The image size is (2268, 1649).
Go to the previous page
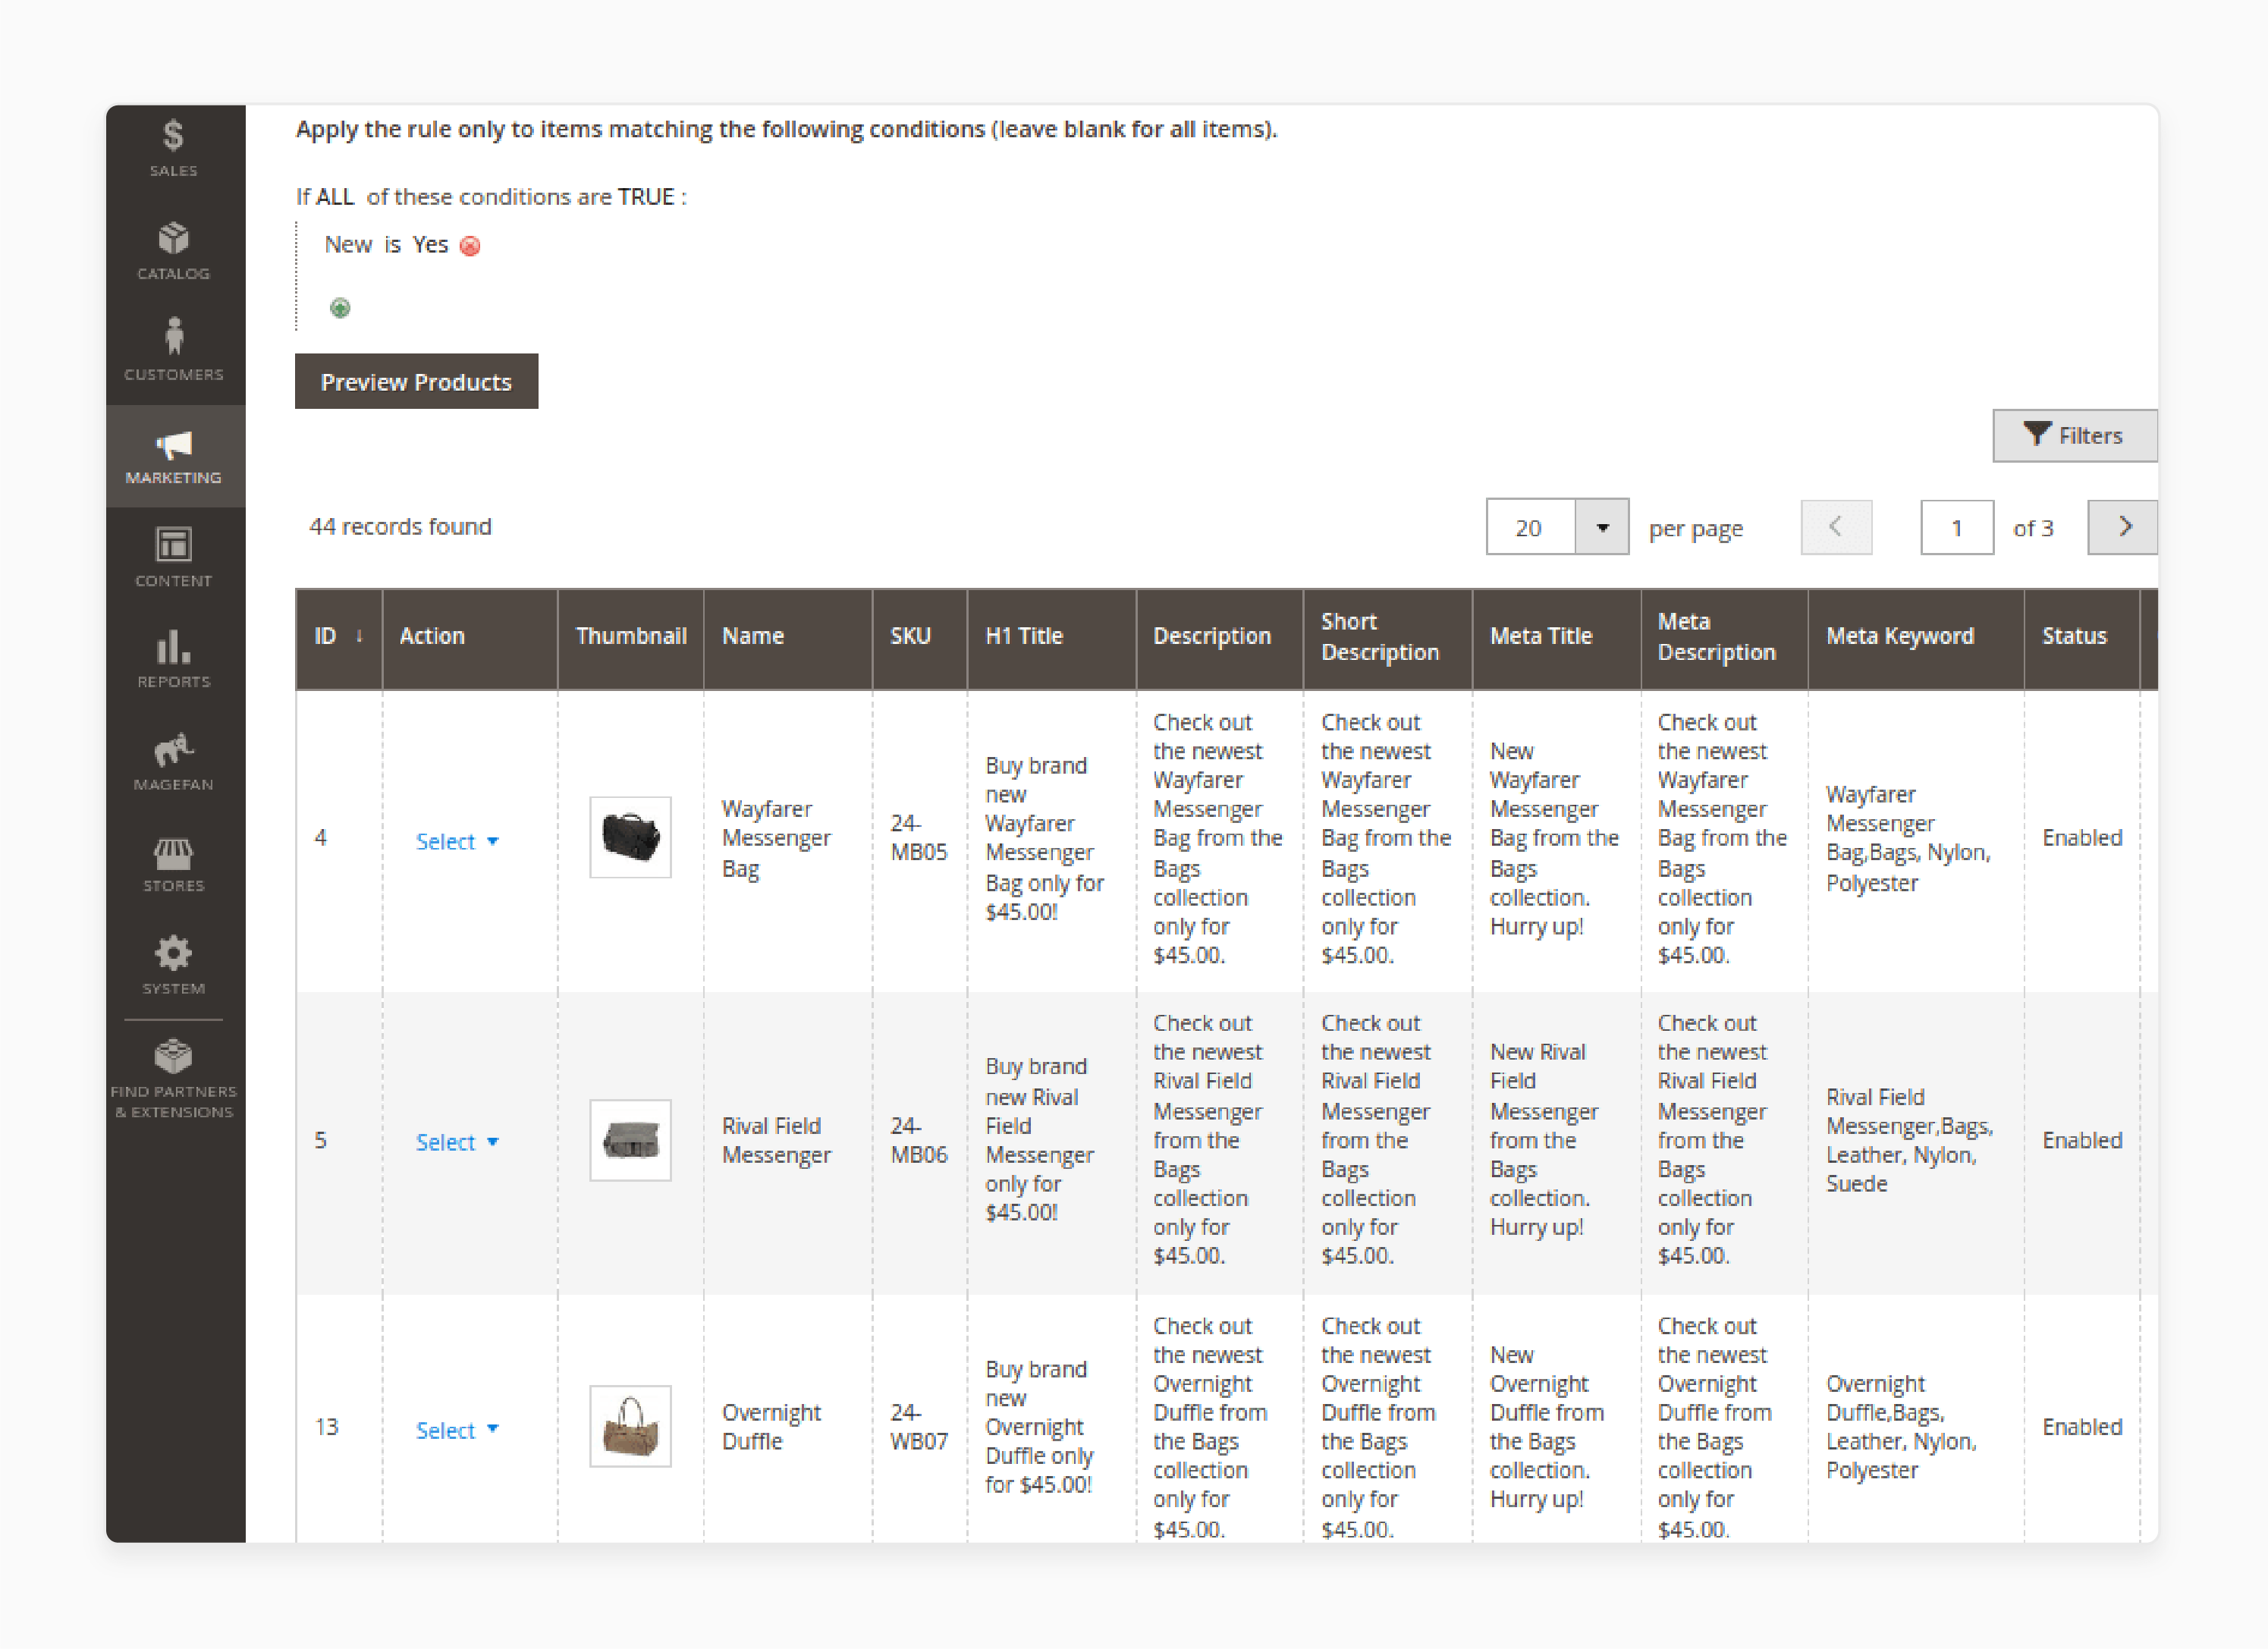tap(1836, 527)
